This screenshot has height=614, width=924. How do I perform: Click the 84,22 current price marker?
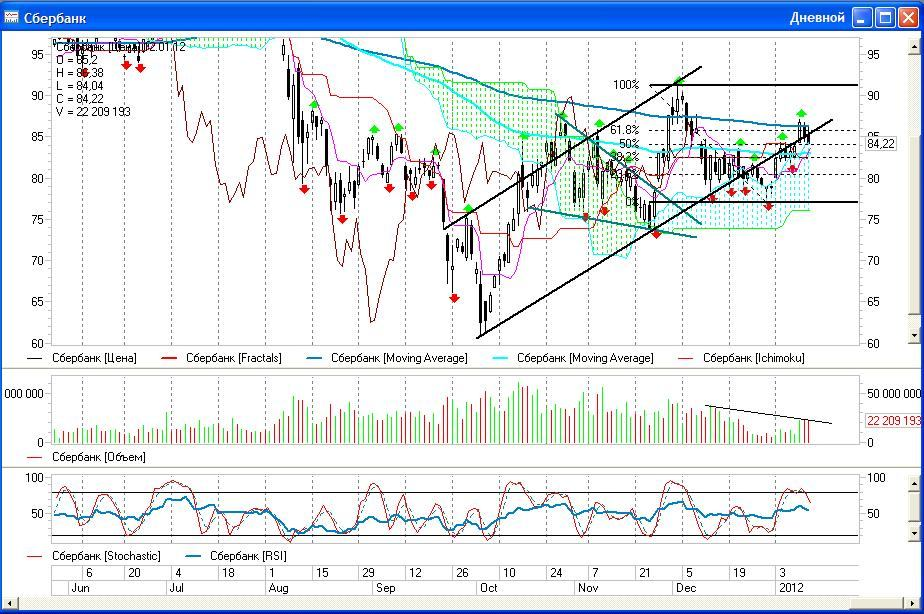(880, 143)
